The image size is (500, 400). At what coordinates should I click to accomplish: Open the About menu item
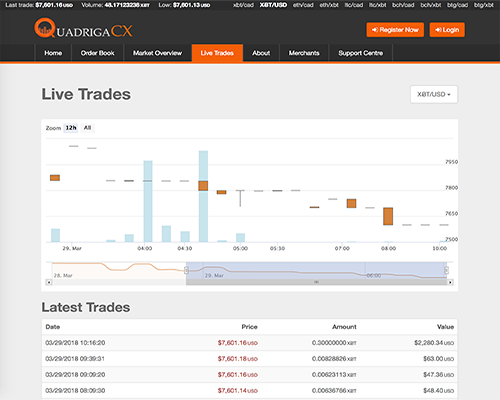[x=261, y=53]
